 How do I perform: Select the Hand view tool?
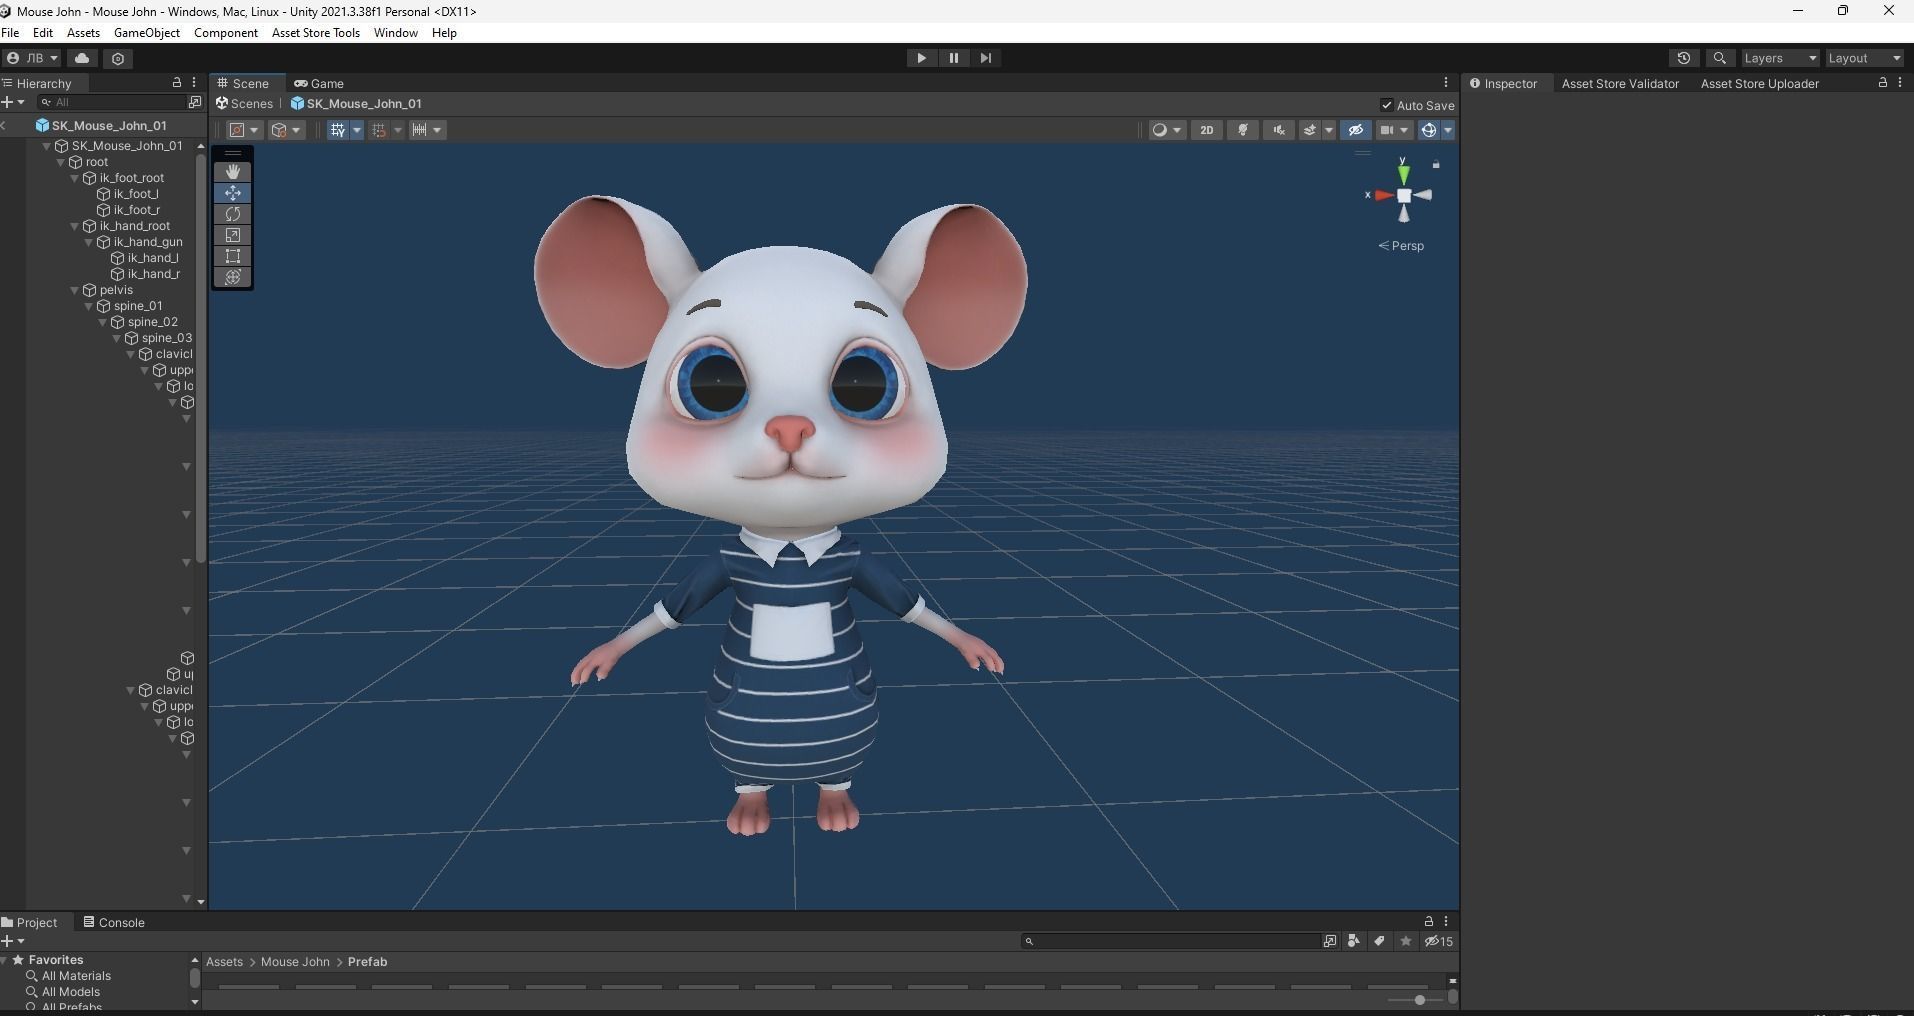click(x=233, y=172)
